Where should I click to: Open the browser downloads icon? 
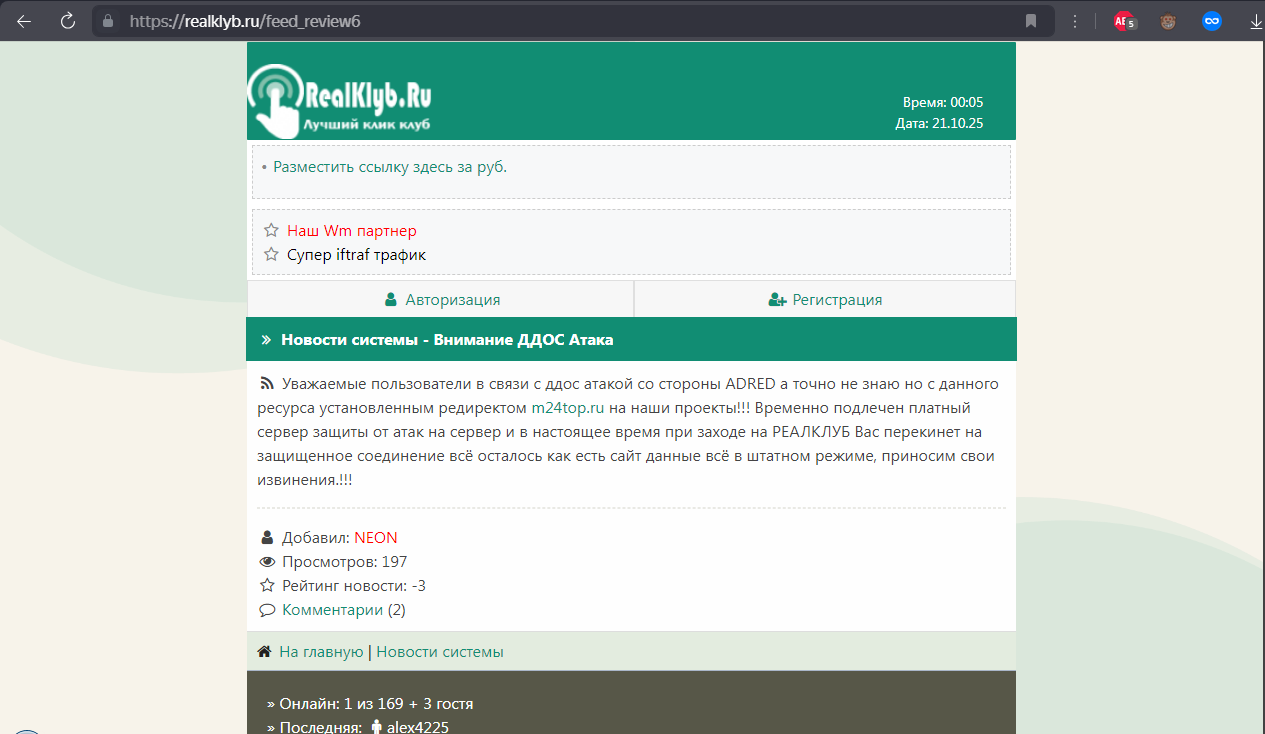coord(1256,21)
